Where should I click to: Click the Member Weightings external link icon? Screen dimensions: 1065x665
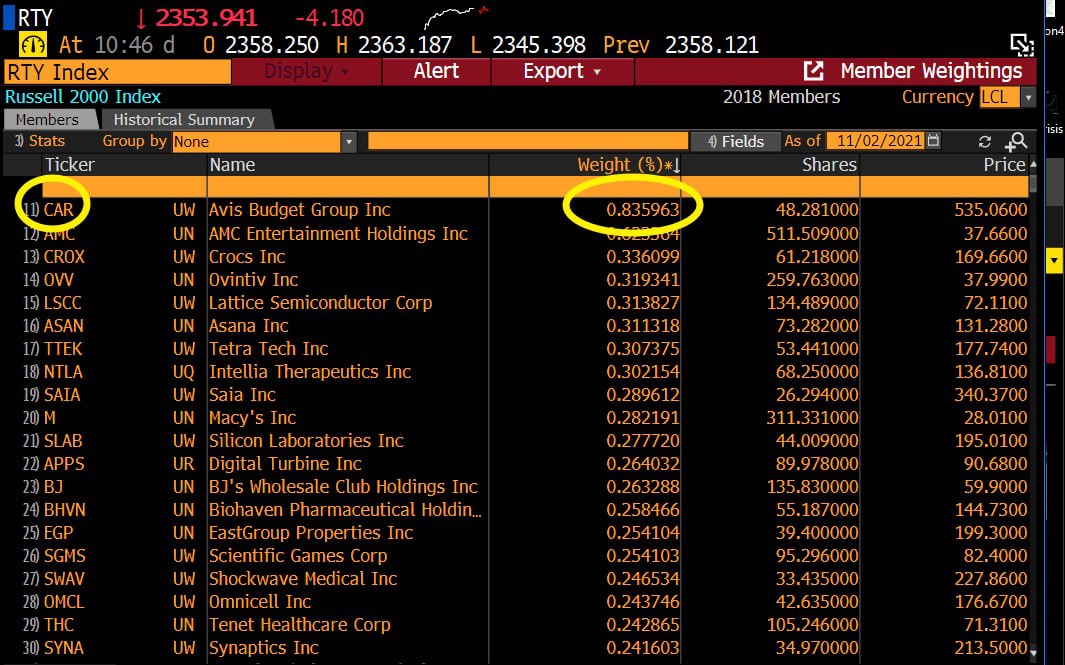(814, 71)
